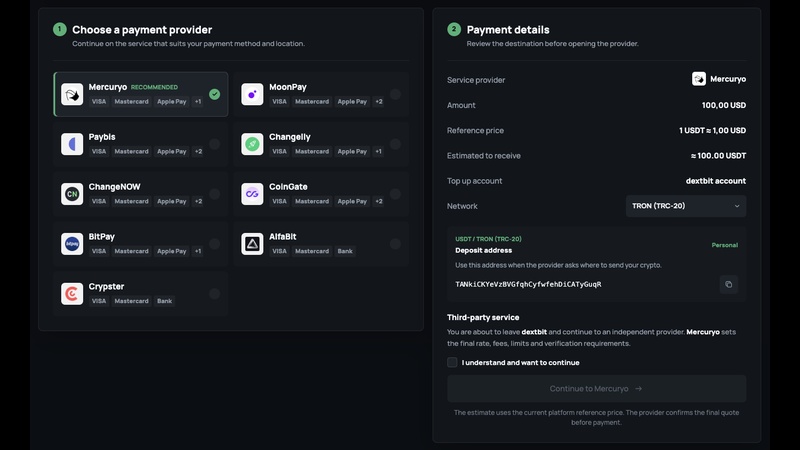Click the green selected checkmark on Mercuryo
The width and height of the screenshot is (800, 450).
point(214,94)
